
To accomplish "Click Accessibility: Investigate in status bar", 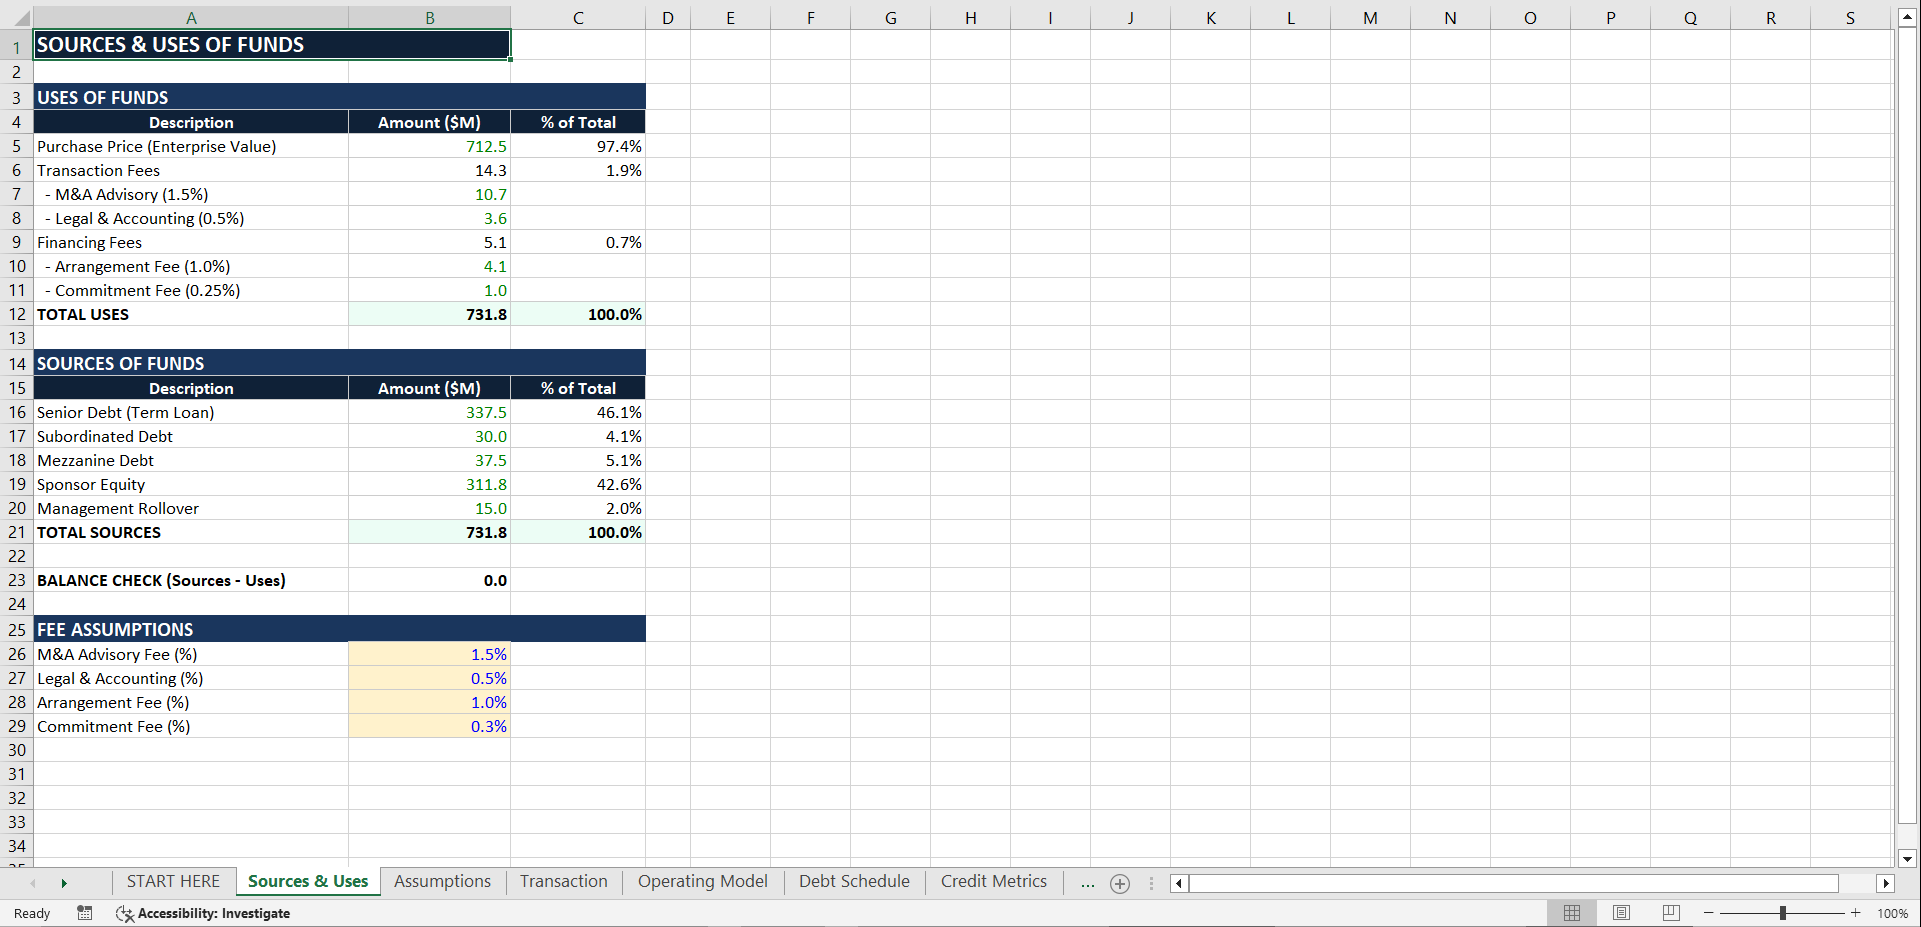I will click(215, 913).
